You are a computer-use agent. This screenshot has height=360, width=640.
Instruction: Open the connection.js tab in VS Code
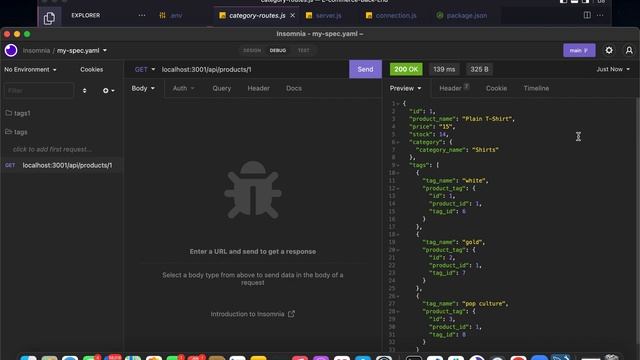(391, 16)
